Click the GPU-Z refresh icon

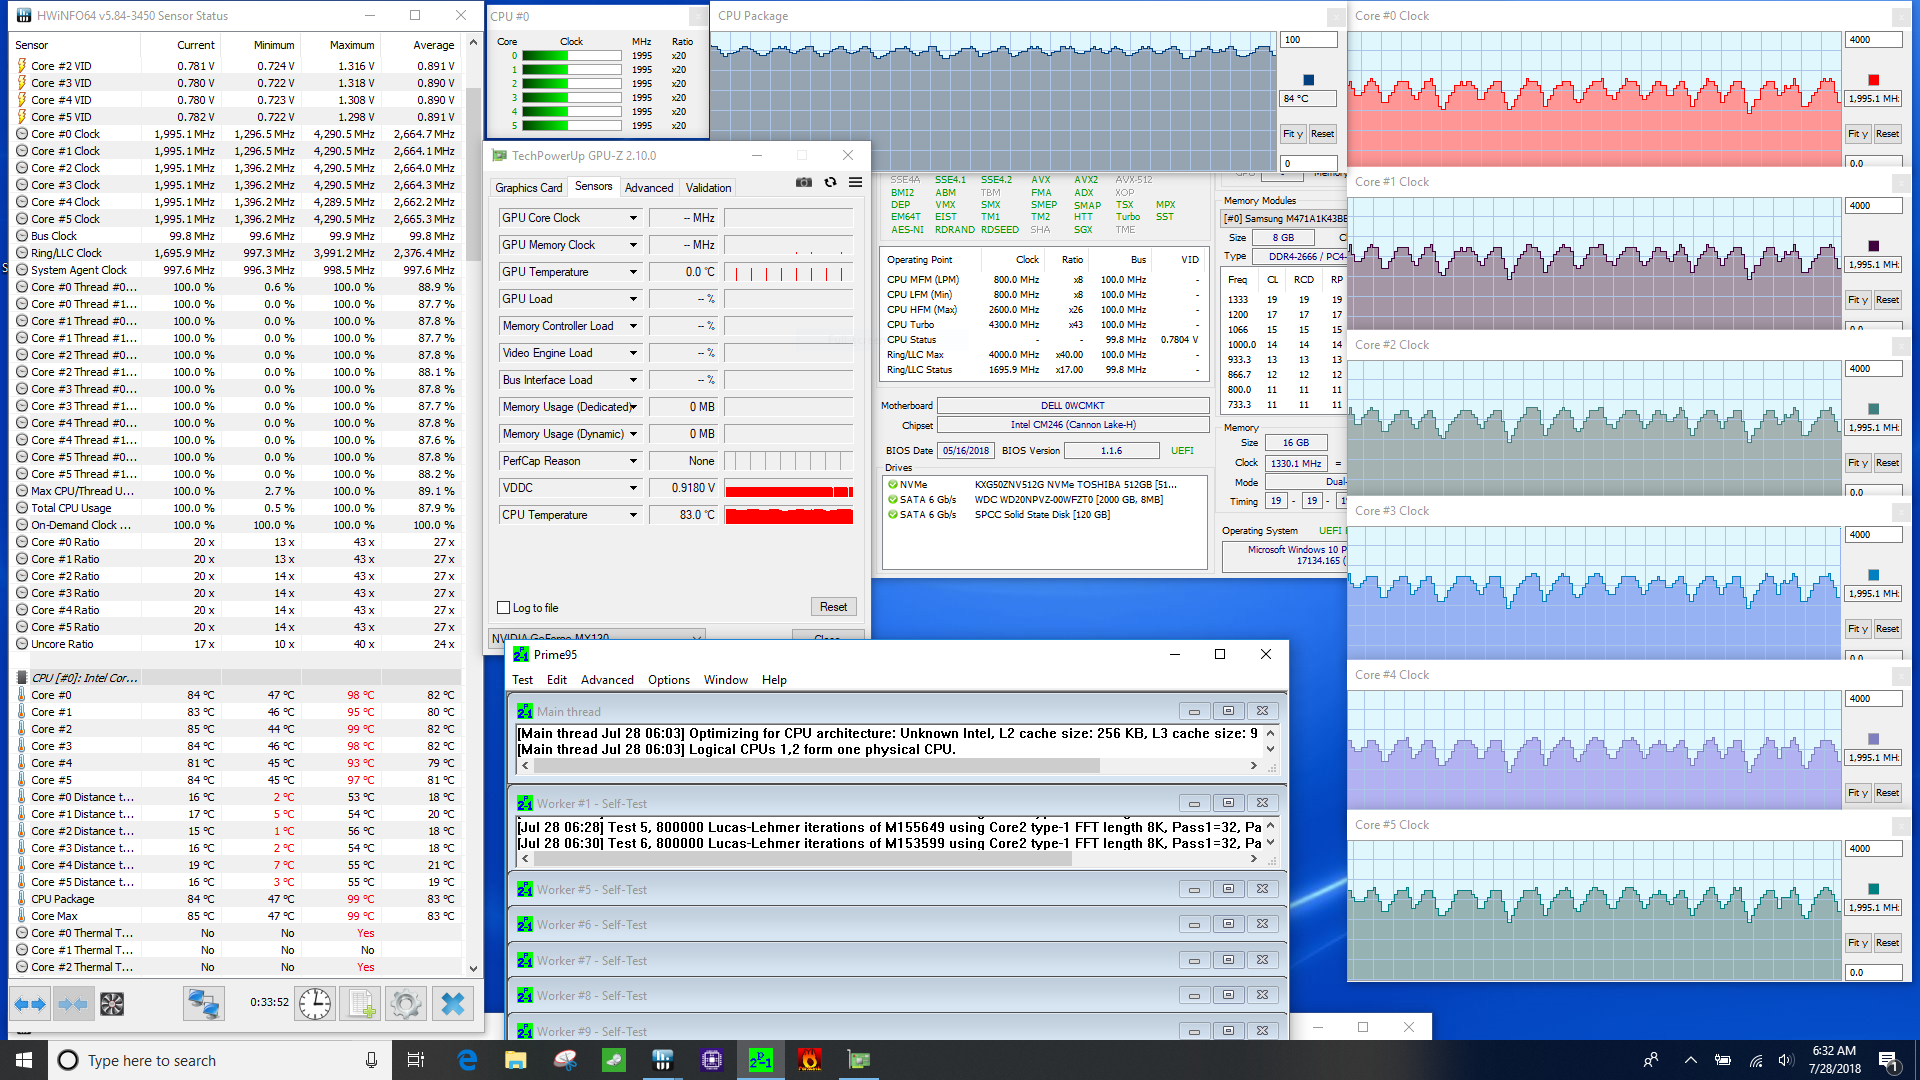coord(830,183)
